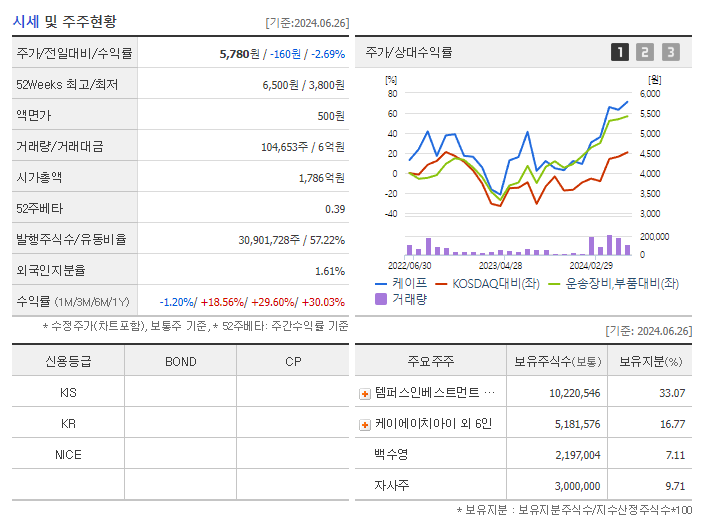Click the purple 거래량 legend square
Screen dimensions: 702x525
tap(381, 299)
